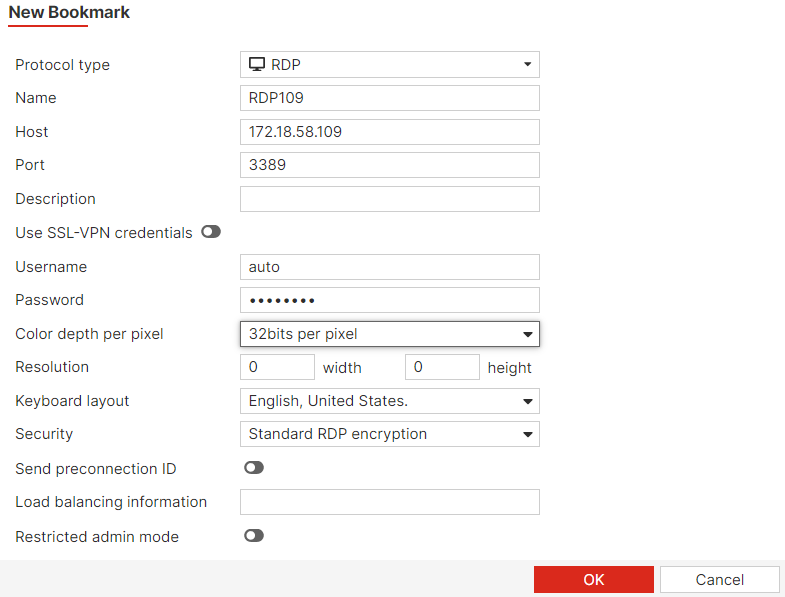Click into the Port field
This screenshot has height=597, width=785.
(390, 165)
